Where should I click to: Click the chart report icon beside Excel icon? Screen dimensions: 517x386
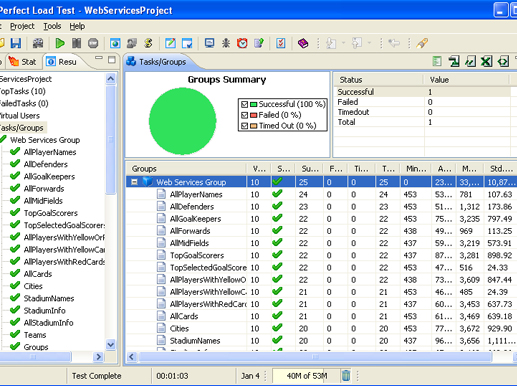(470, 61)
